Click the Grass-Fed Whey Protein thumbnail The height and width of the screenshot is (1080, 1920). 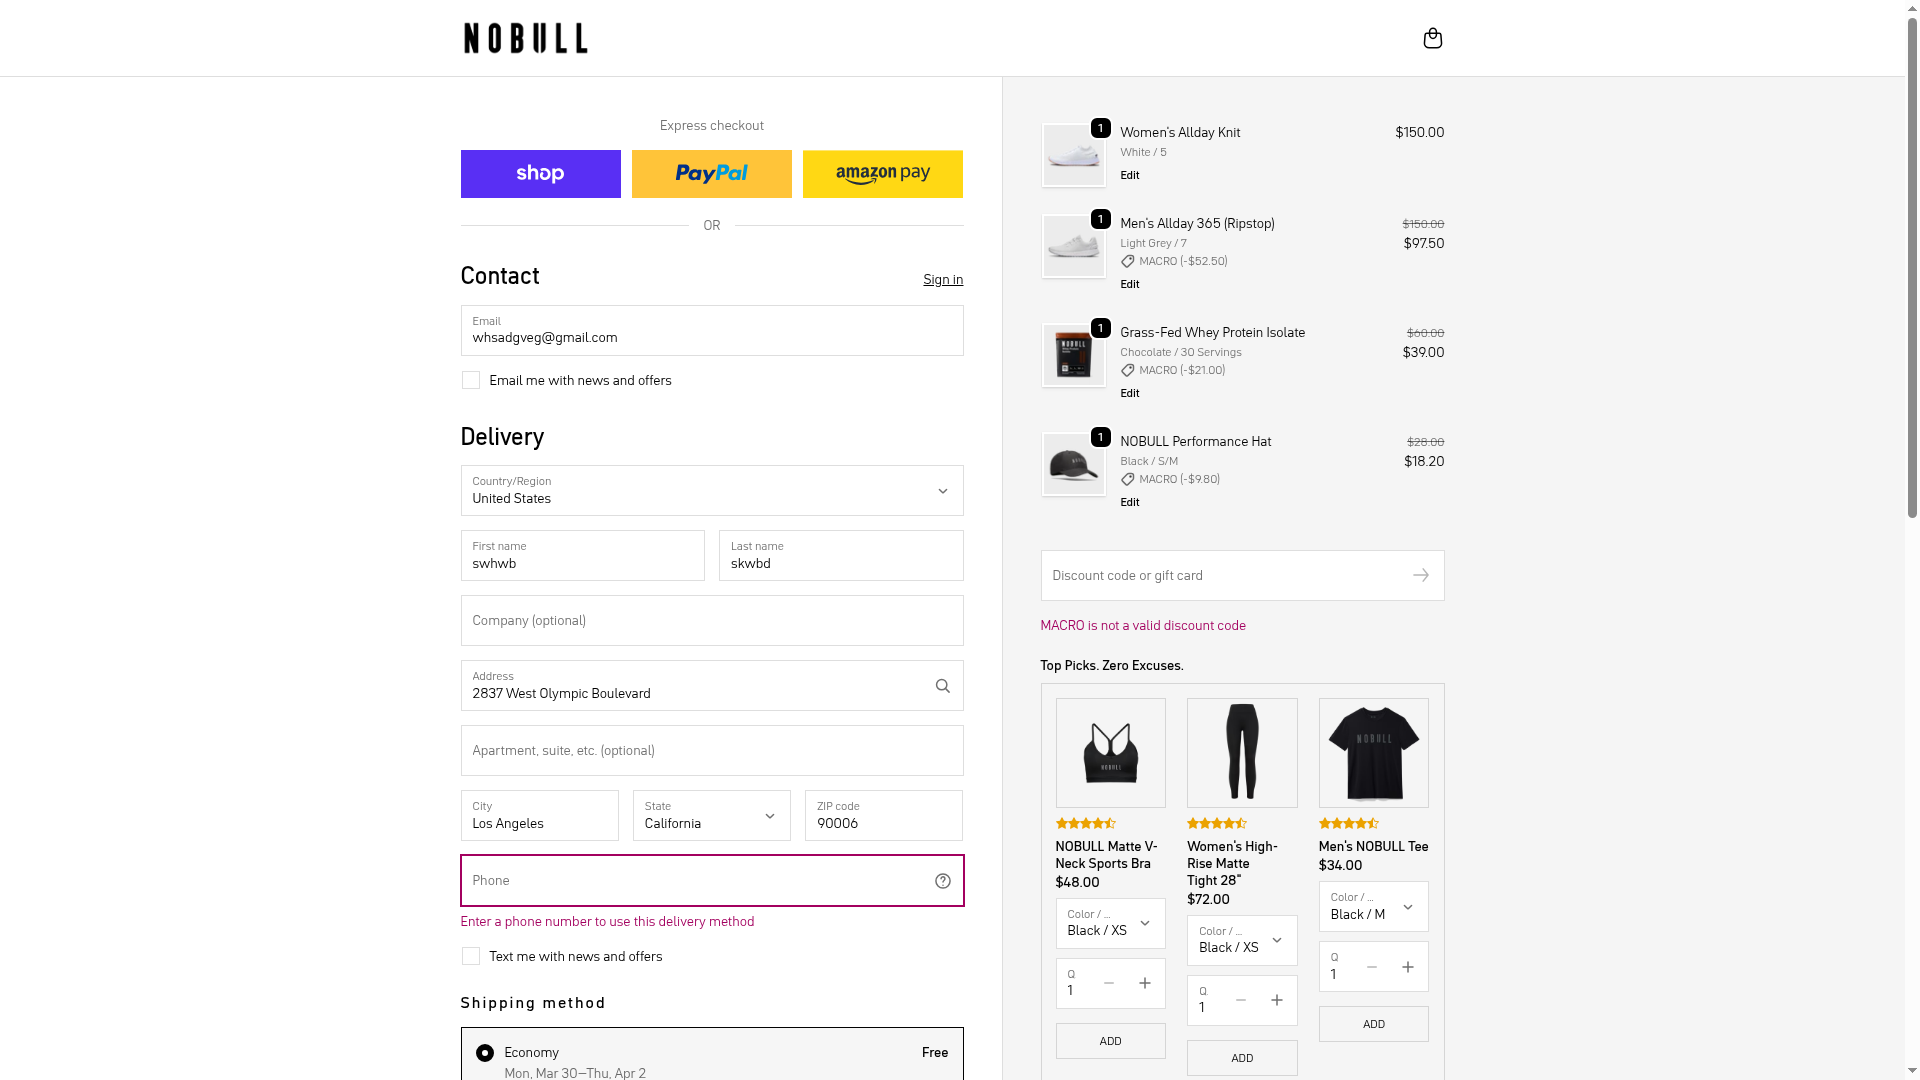tap(1073, 355)
